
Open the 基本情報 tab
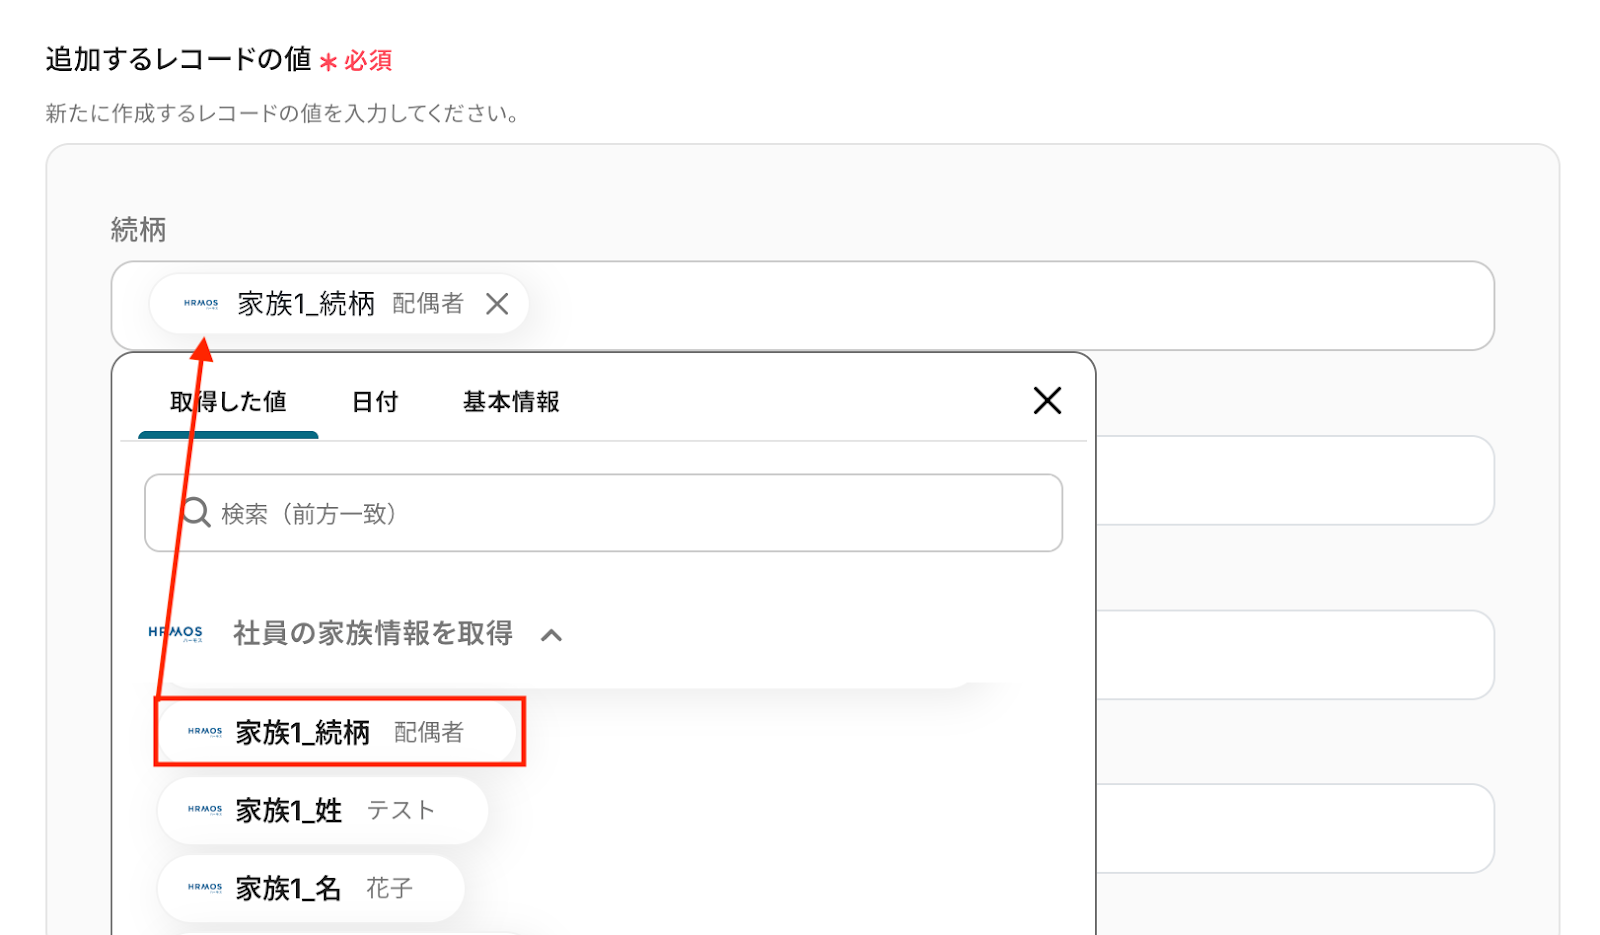click(511, 402)
